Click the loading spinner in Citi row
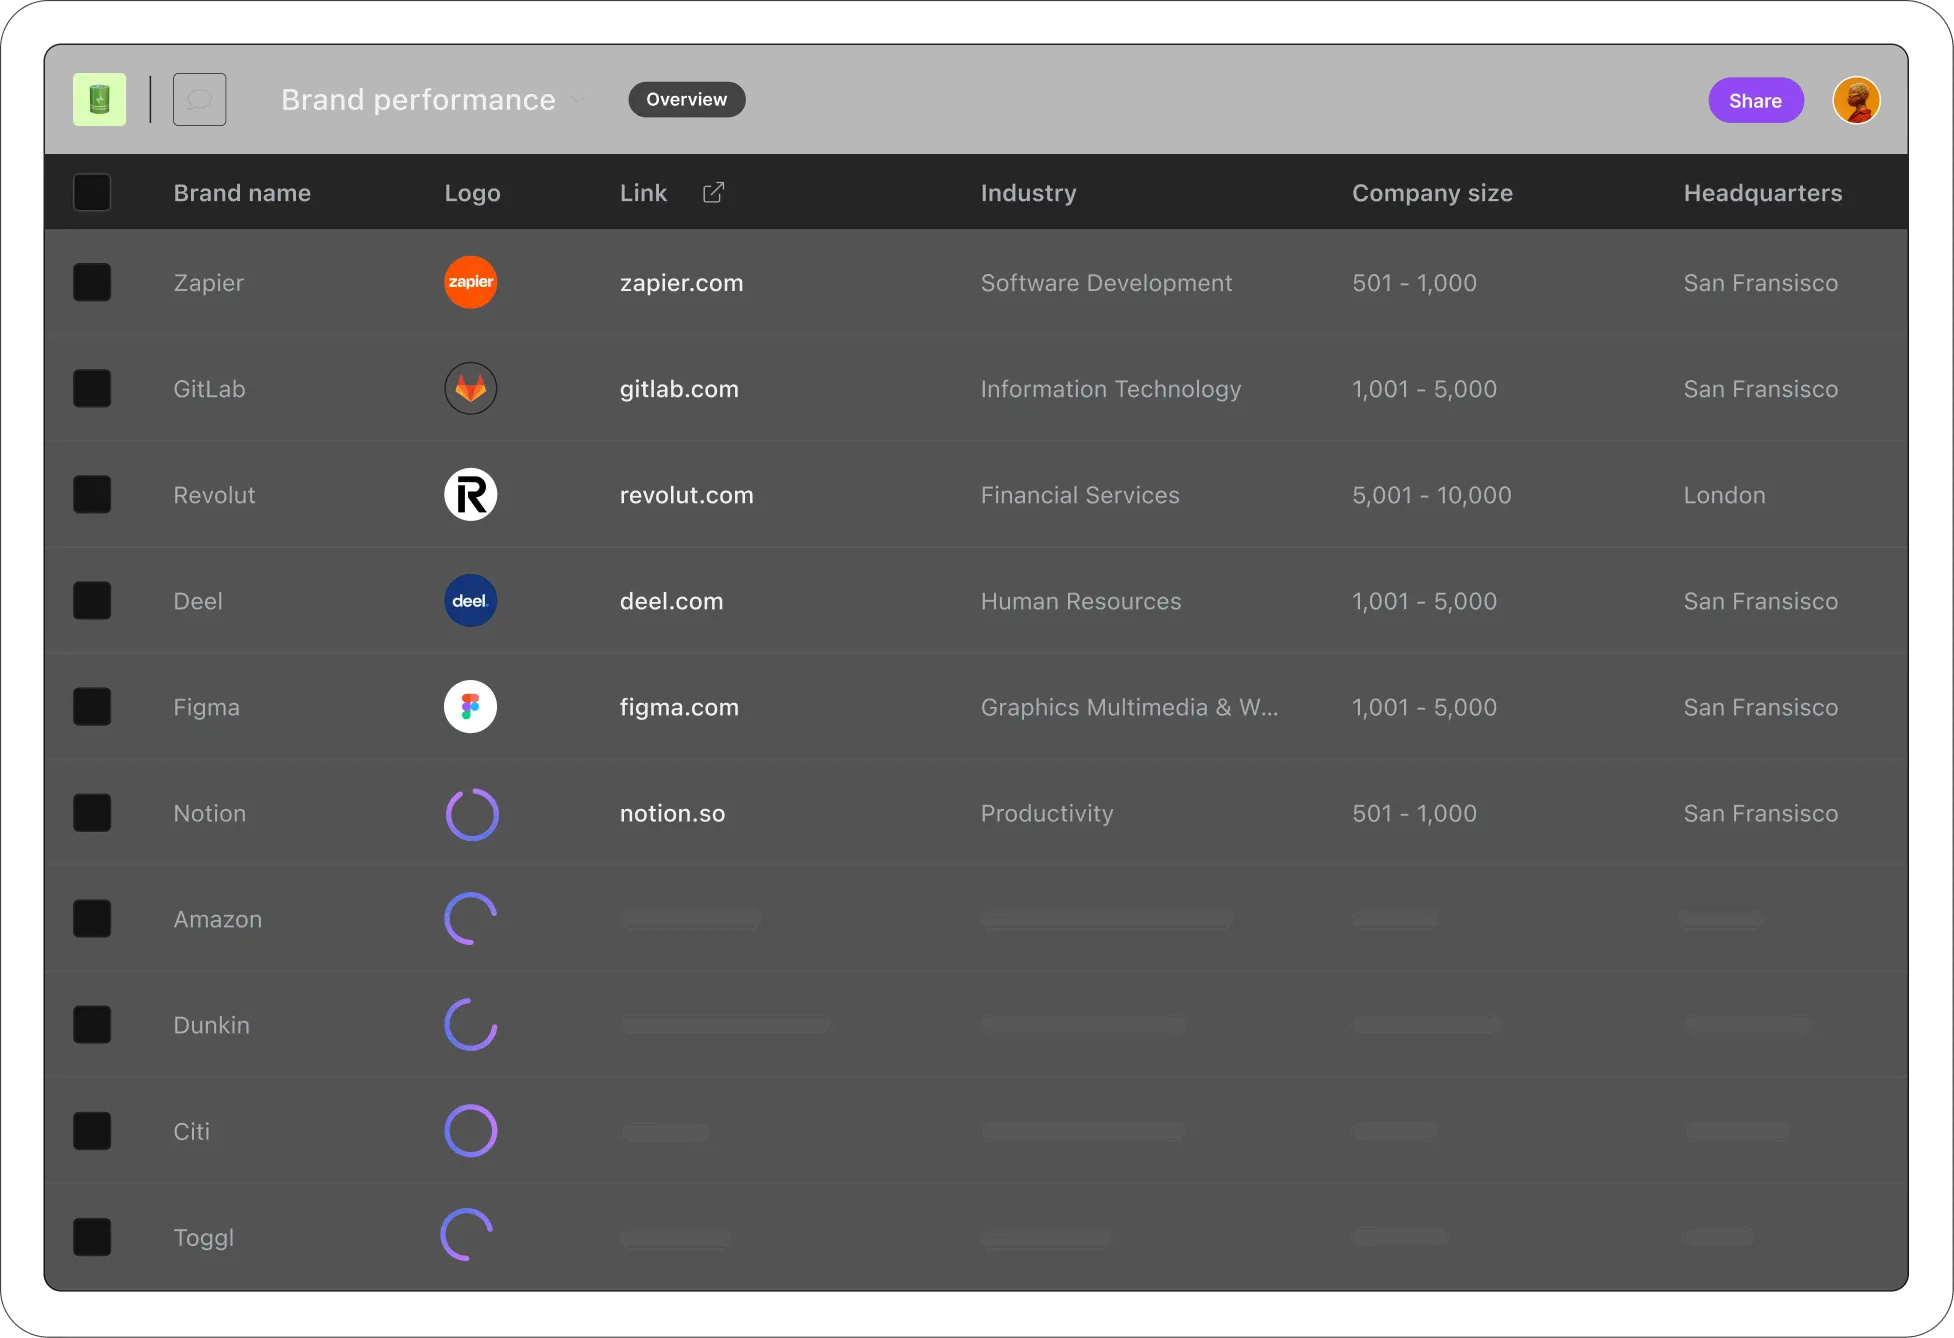The width and height of the screenshot is (1954, 1338). coord(470,1131)
